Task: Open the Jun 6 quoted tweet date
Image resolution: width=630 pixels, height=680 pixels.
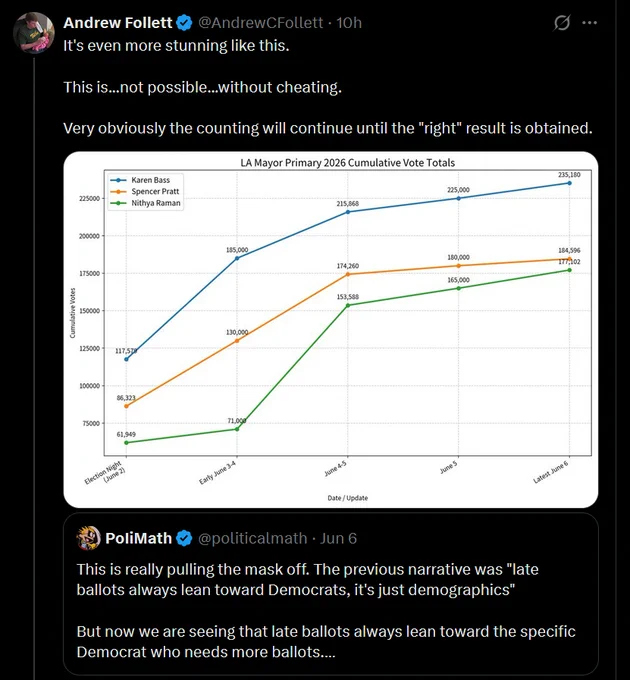Action: pyautogui.click(x=338, y=538)
